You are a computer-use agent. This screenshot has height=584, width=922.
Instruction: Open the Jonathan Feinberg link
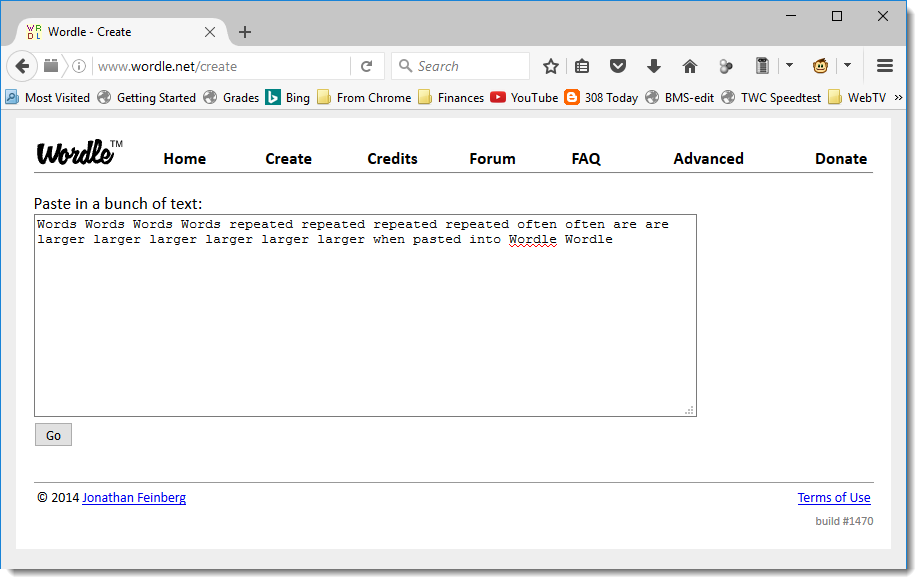tap(134, 498)
